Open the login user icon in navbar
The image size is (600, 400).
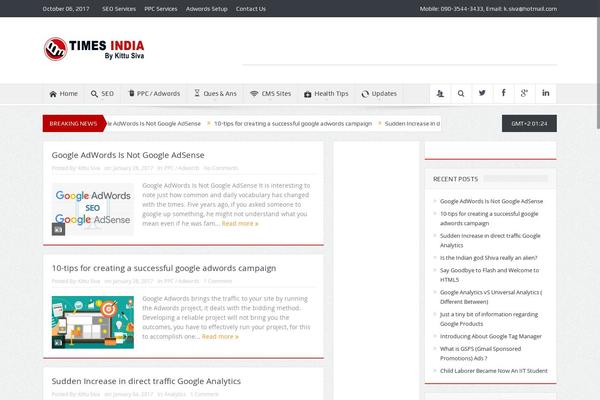click(440, 93)
